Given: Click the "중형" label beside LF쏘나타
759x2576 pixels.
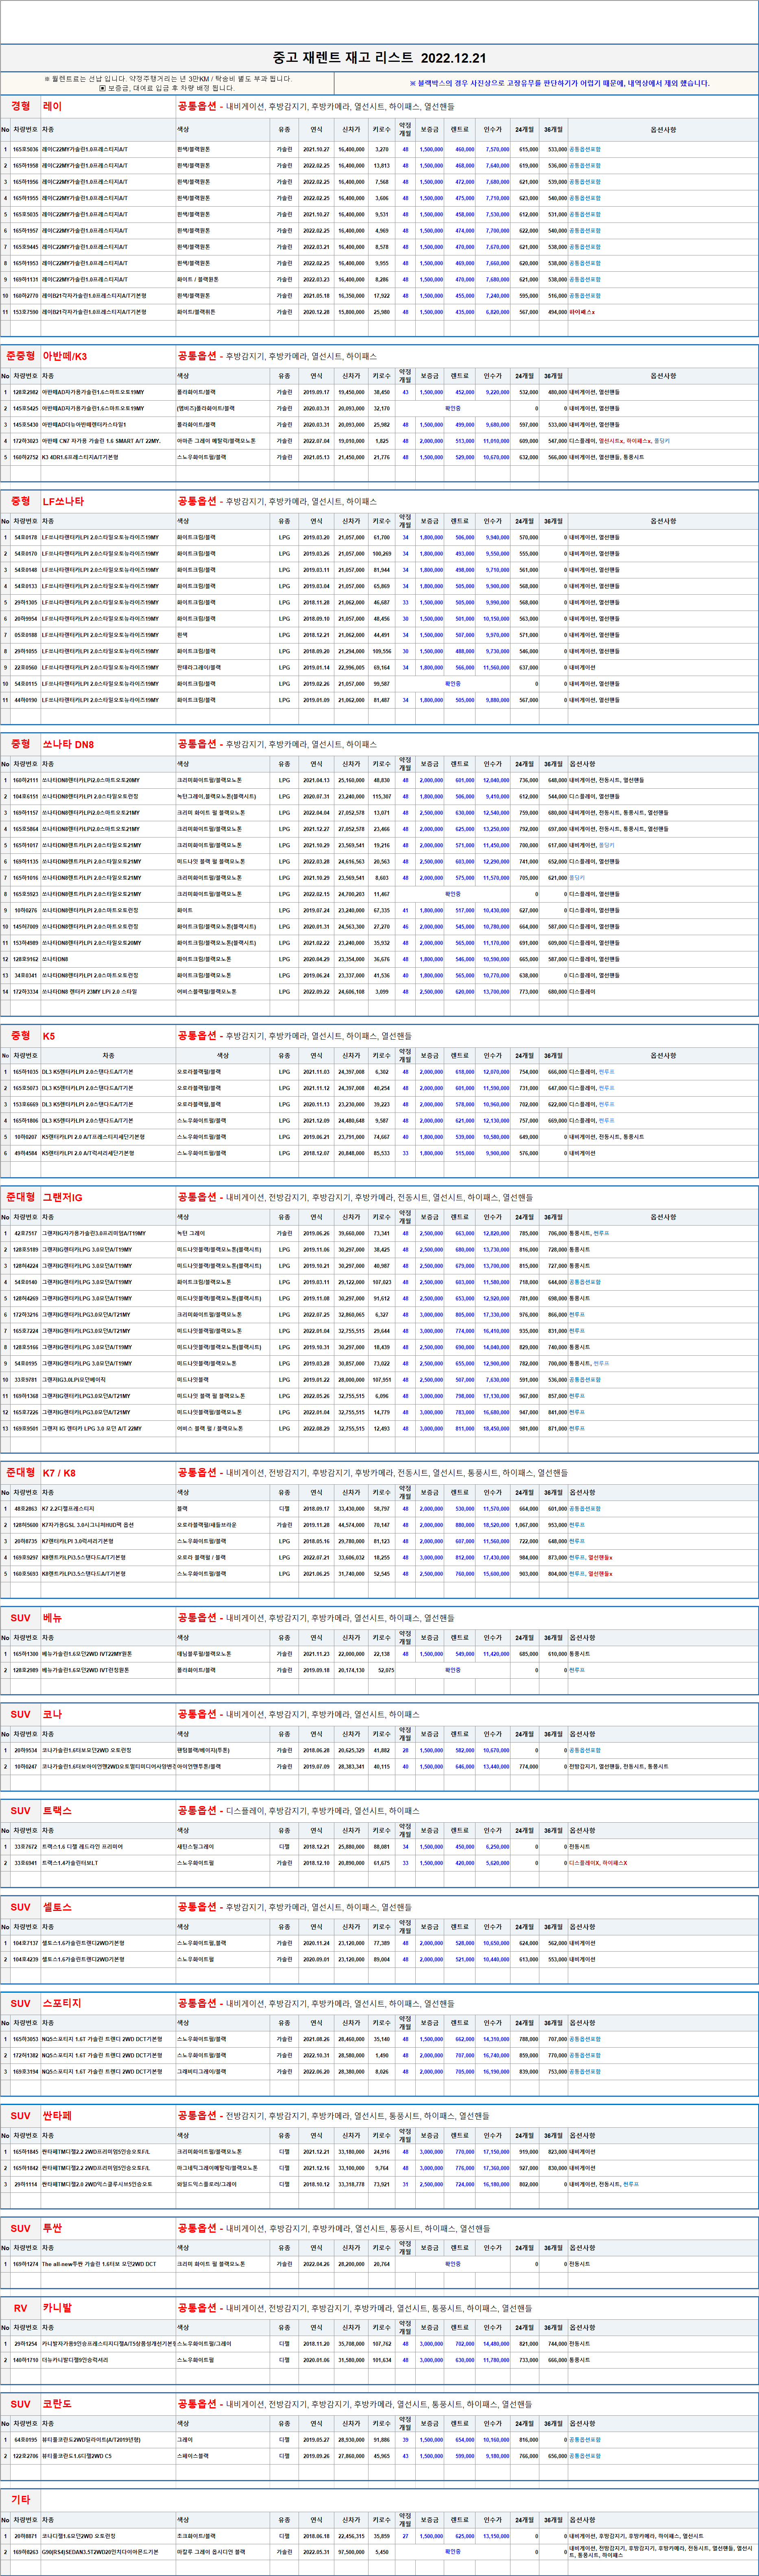Looking at the screenshot, I should 21,501.
